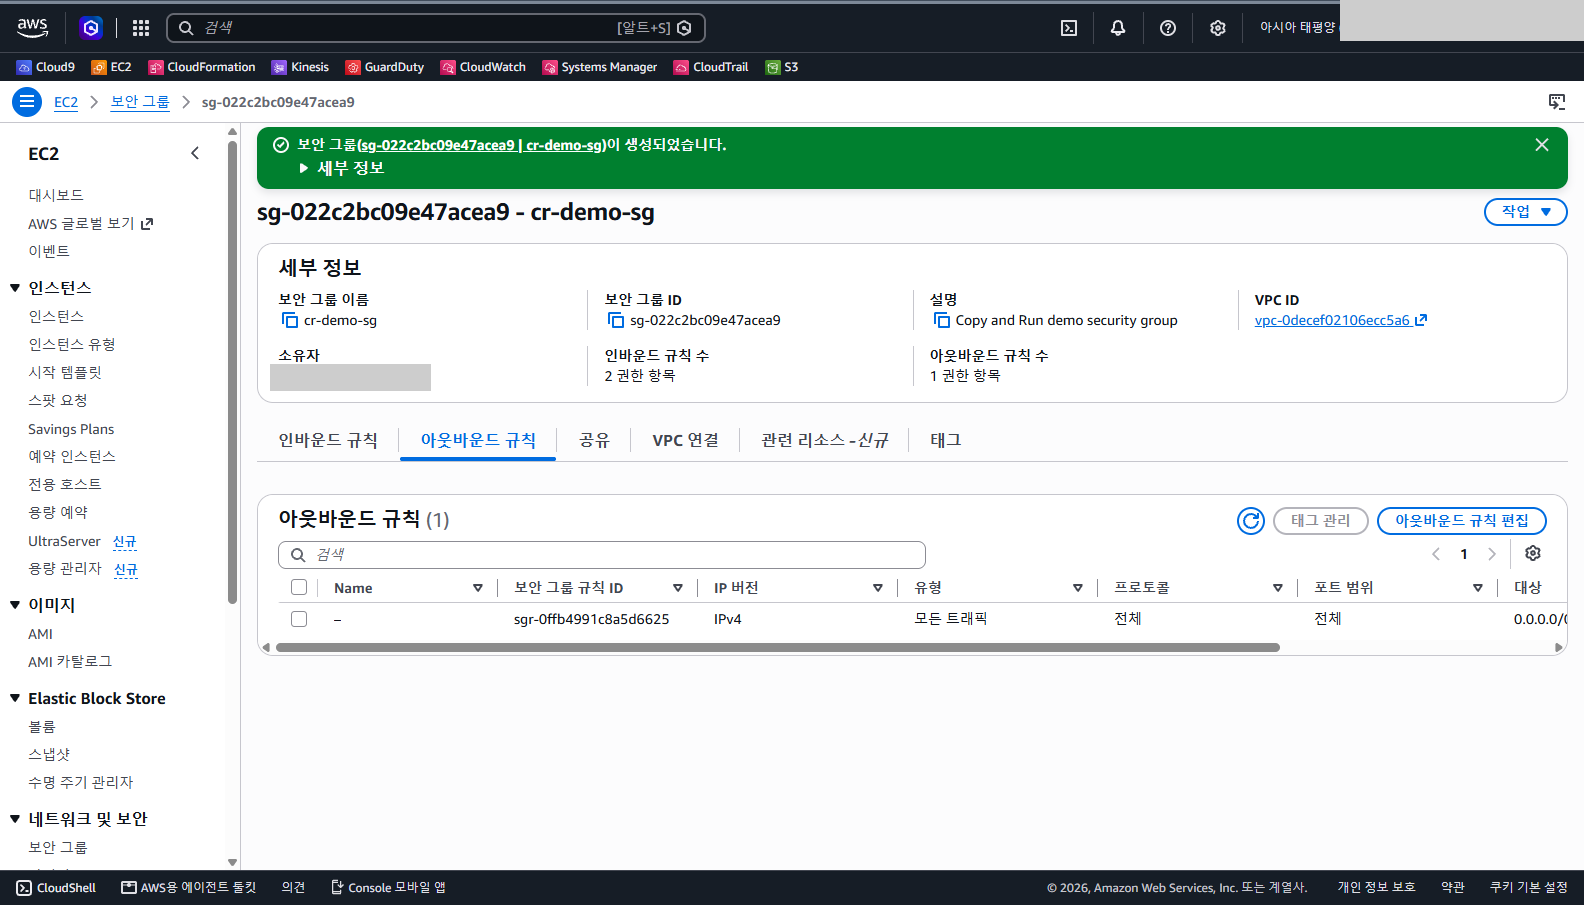The width and height of the screenshot is (1584, 905).
Task: Collapse the 네트워크 및 보안 section
Action: click(x=15, y=819)
